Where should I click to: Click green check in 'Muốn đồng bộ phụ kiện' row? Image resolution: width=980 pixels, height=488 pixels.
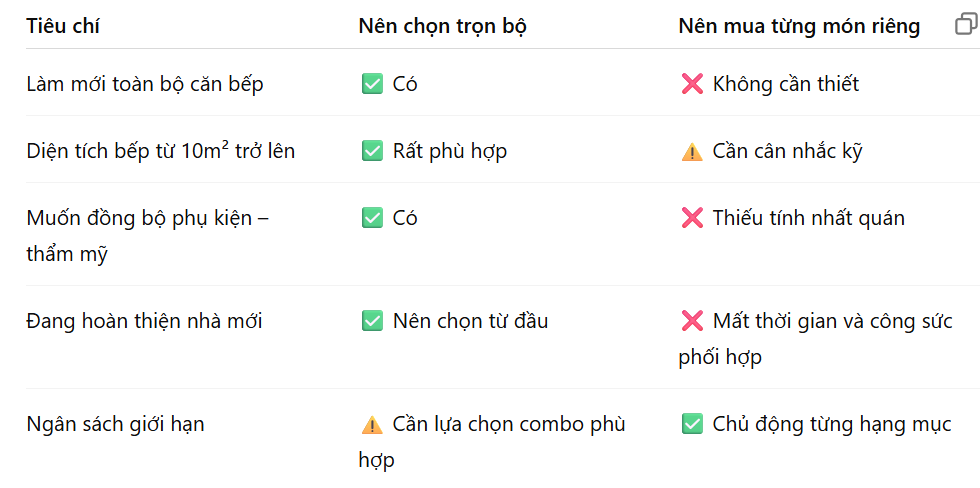pyautogui.click(x=372, y=218)
